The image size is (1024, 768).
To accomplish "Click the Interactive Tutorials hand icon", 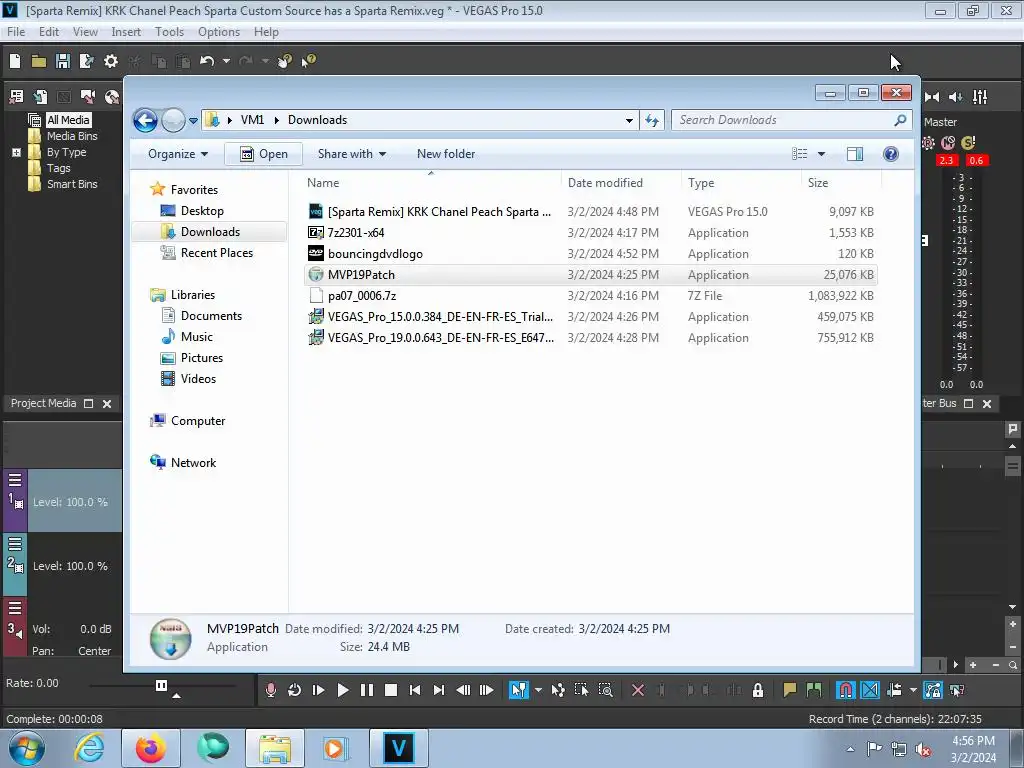I will tap(285, 61).
